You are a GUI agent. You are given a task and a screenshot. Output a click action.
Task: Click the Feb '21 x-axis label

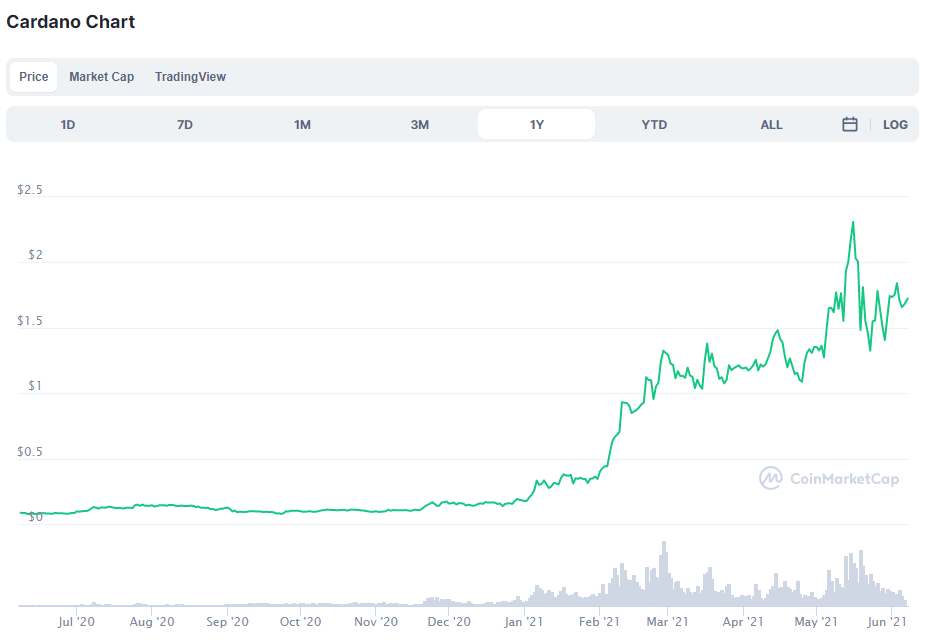(x=599, y=622)
